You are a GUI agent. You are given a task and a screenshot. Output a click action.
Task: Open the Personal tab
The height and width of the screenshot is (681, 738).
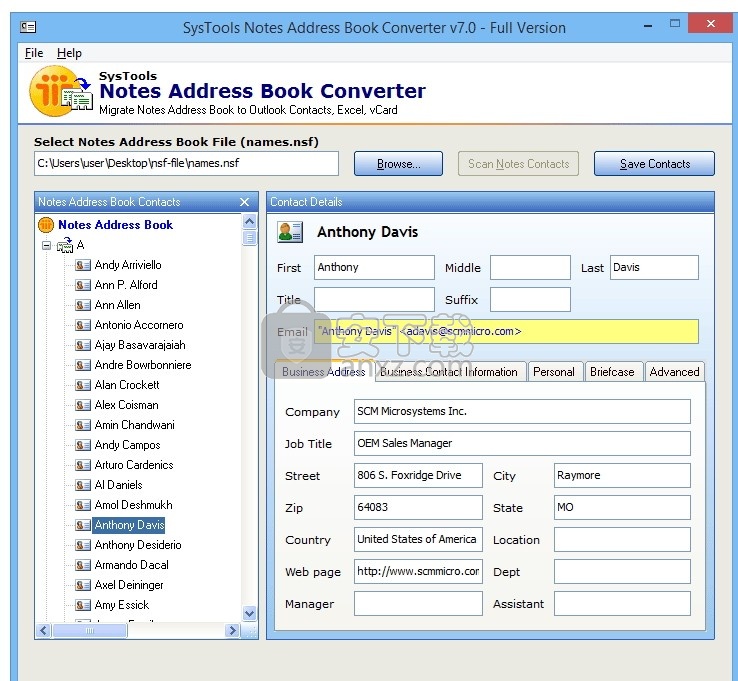click(x=554, y=372)
